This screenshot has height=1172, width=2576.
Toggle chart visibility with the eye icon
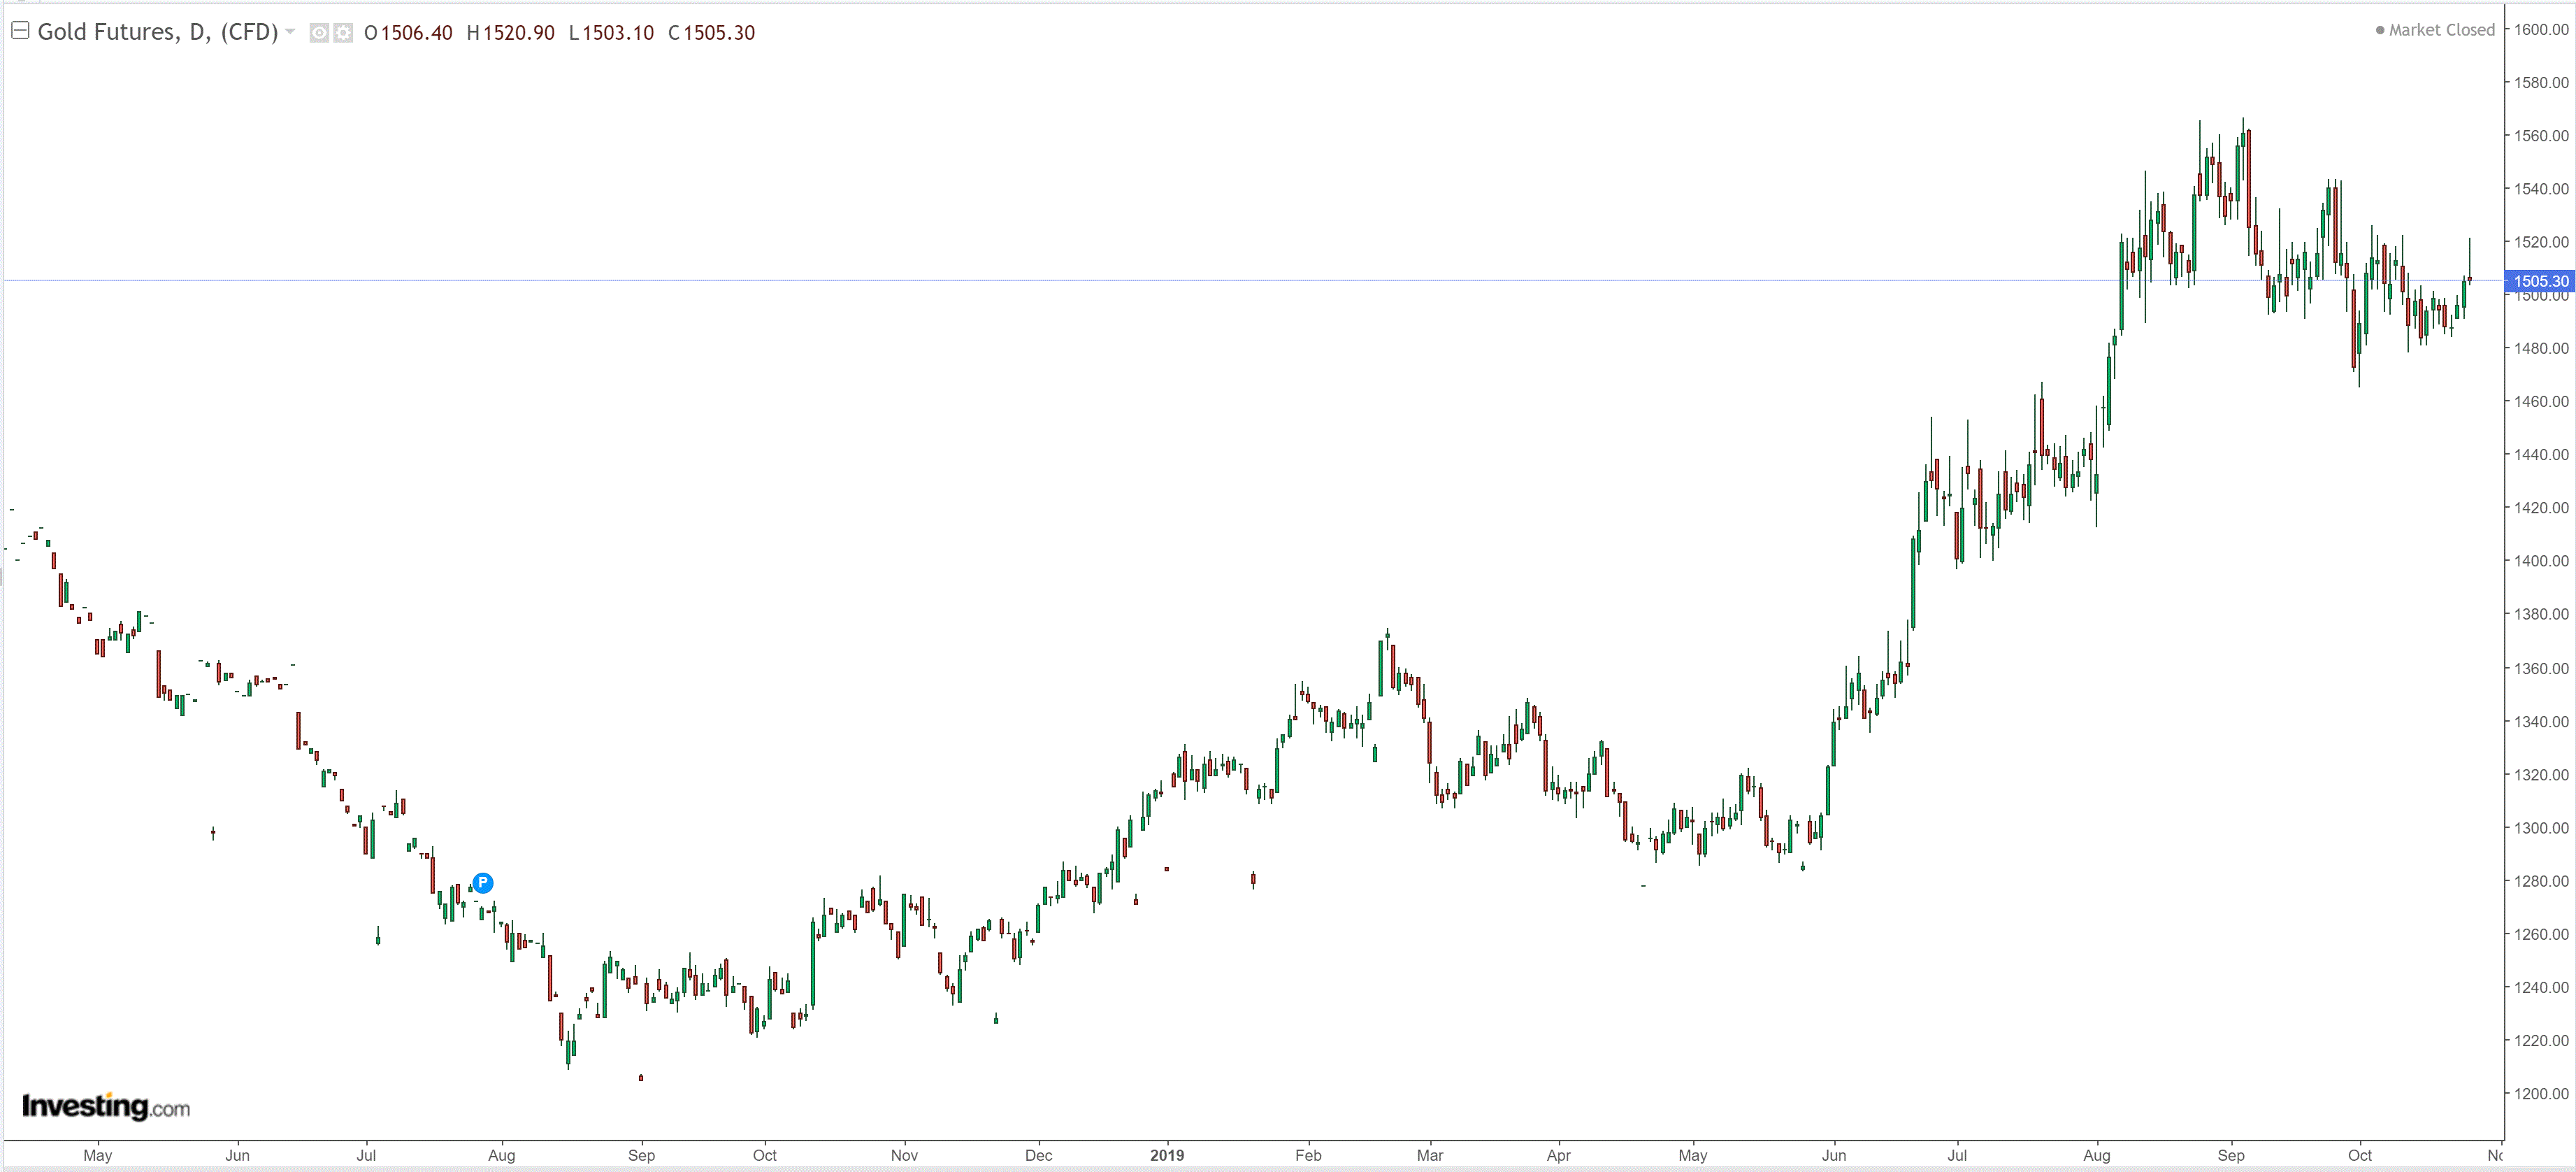tap(319, 33)
